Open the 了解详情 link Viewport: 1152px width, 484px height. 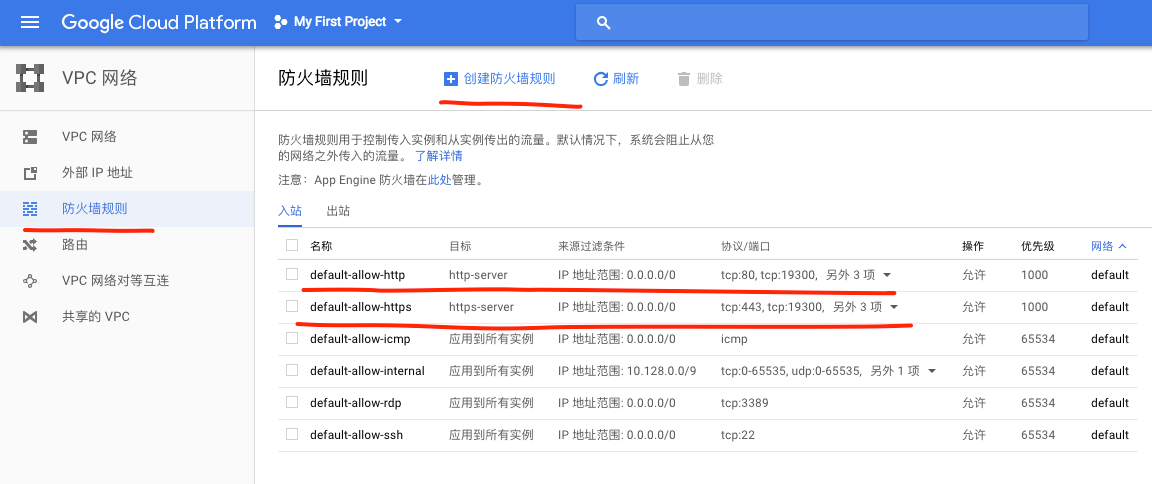pos(439,156)
